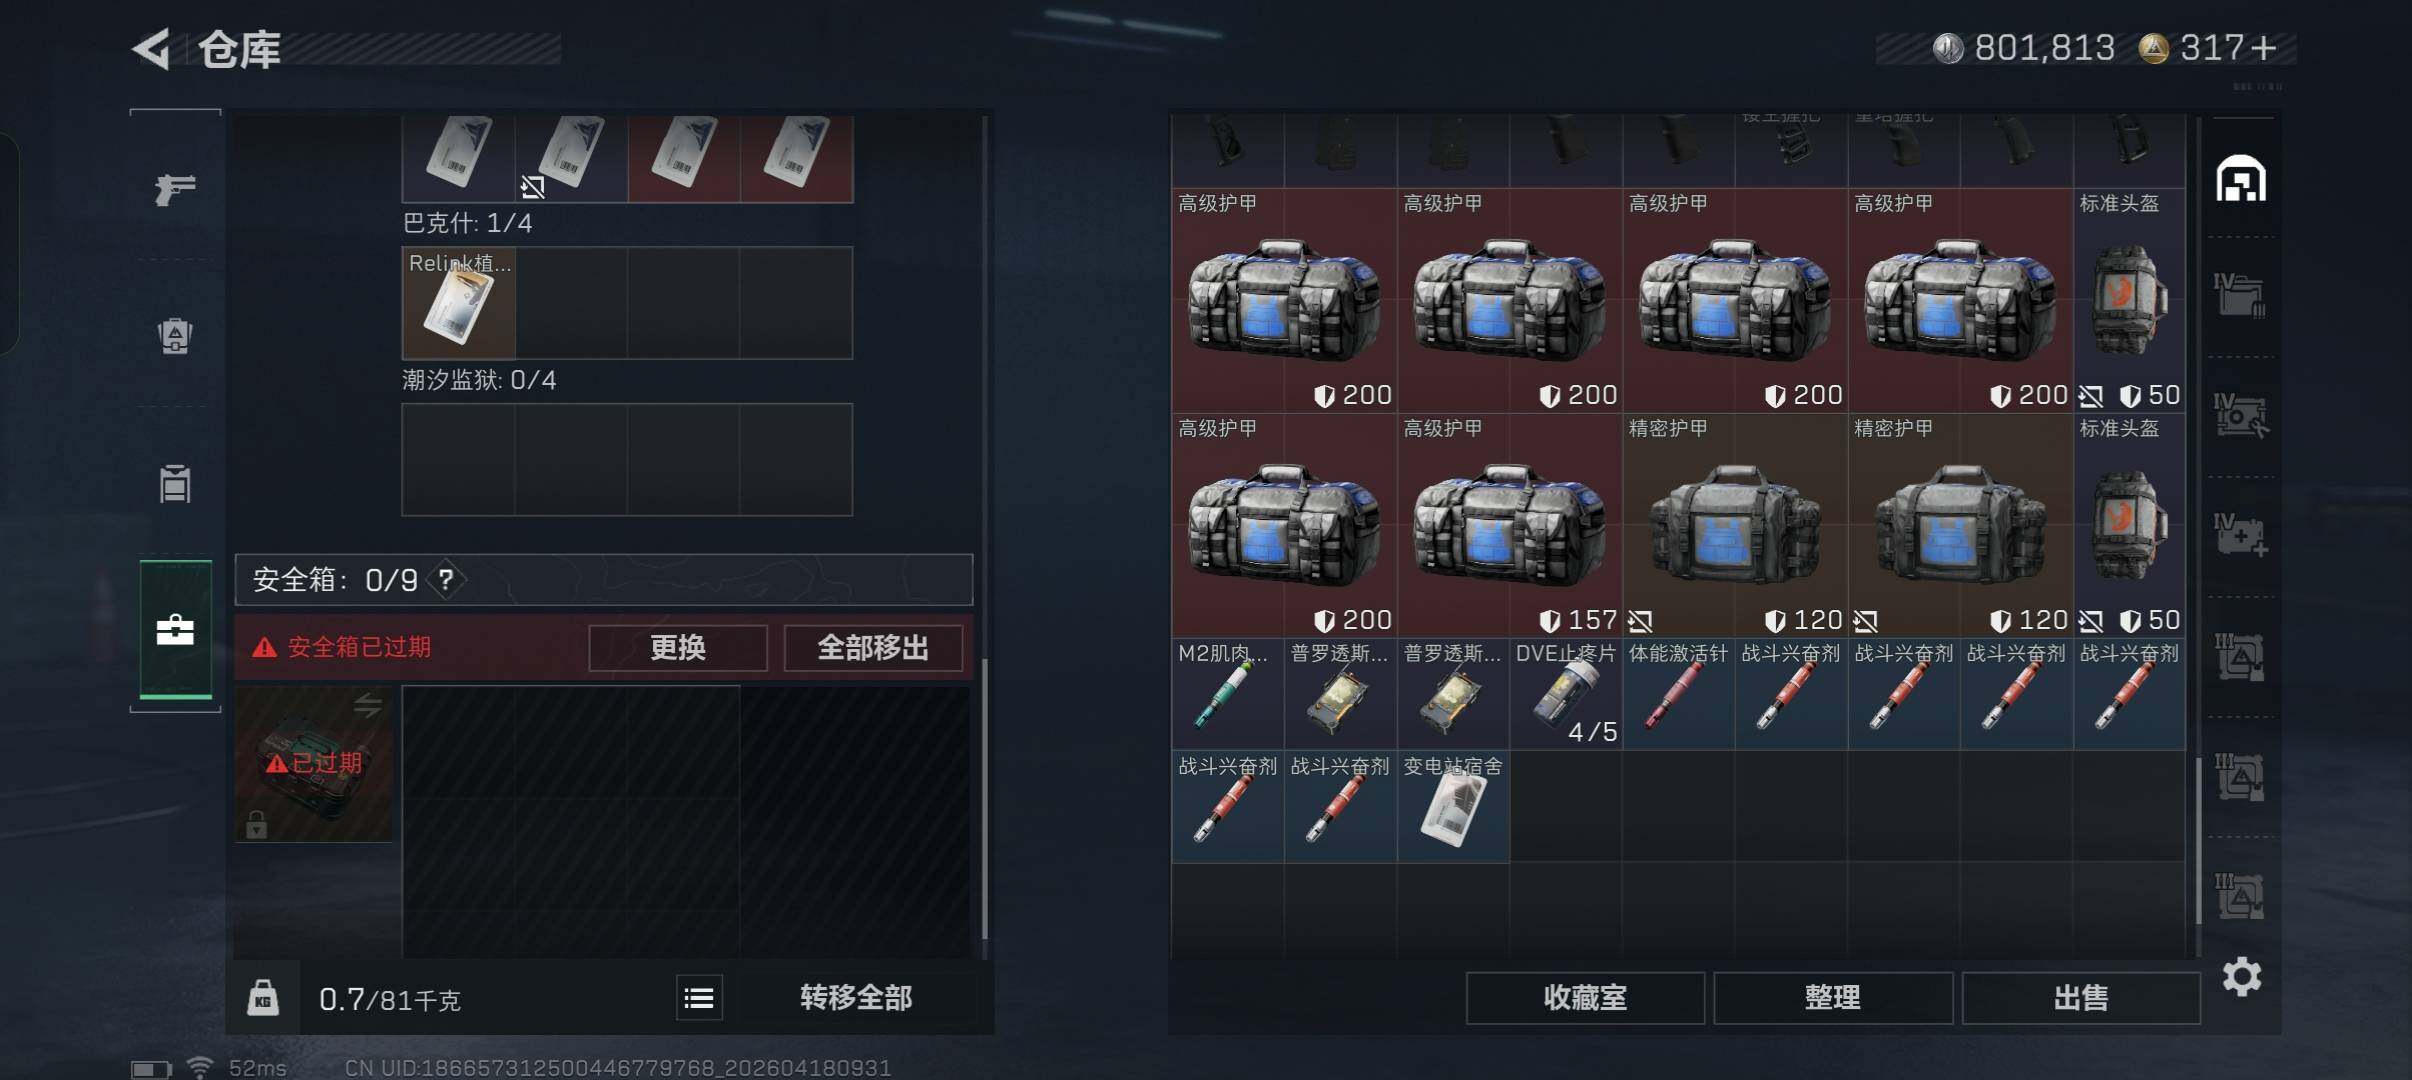
Task: Toggle the list view icon beside 转移全部
Action: (x=699, y=998)
